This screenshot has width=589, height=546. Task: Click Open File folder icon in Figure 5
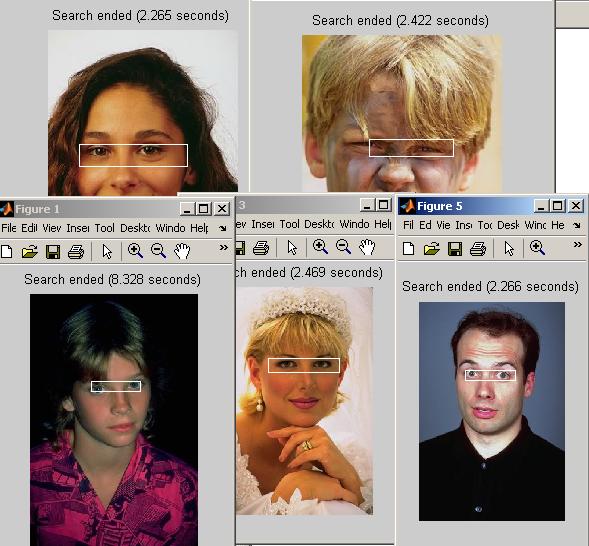(x=431, y=249)
